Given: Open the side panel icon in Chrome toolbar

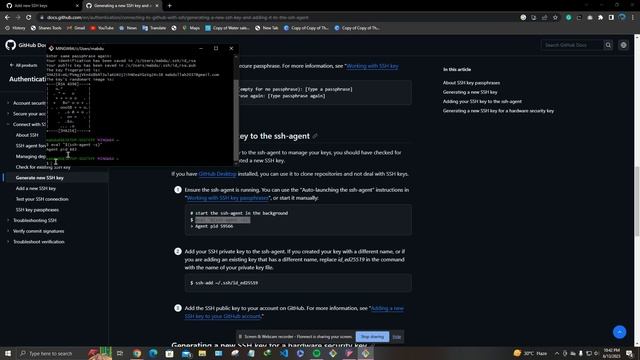Looking at the screenshot, I should [611, 18].
